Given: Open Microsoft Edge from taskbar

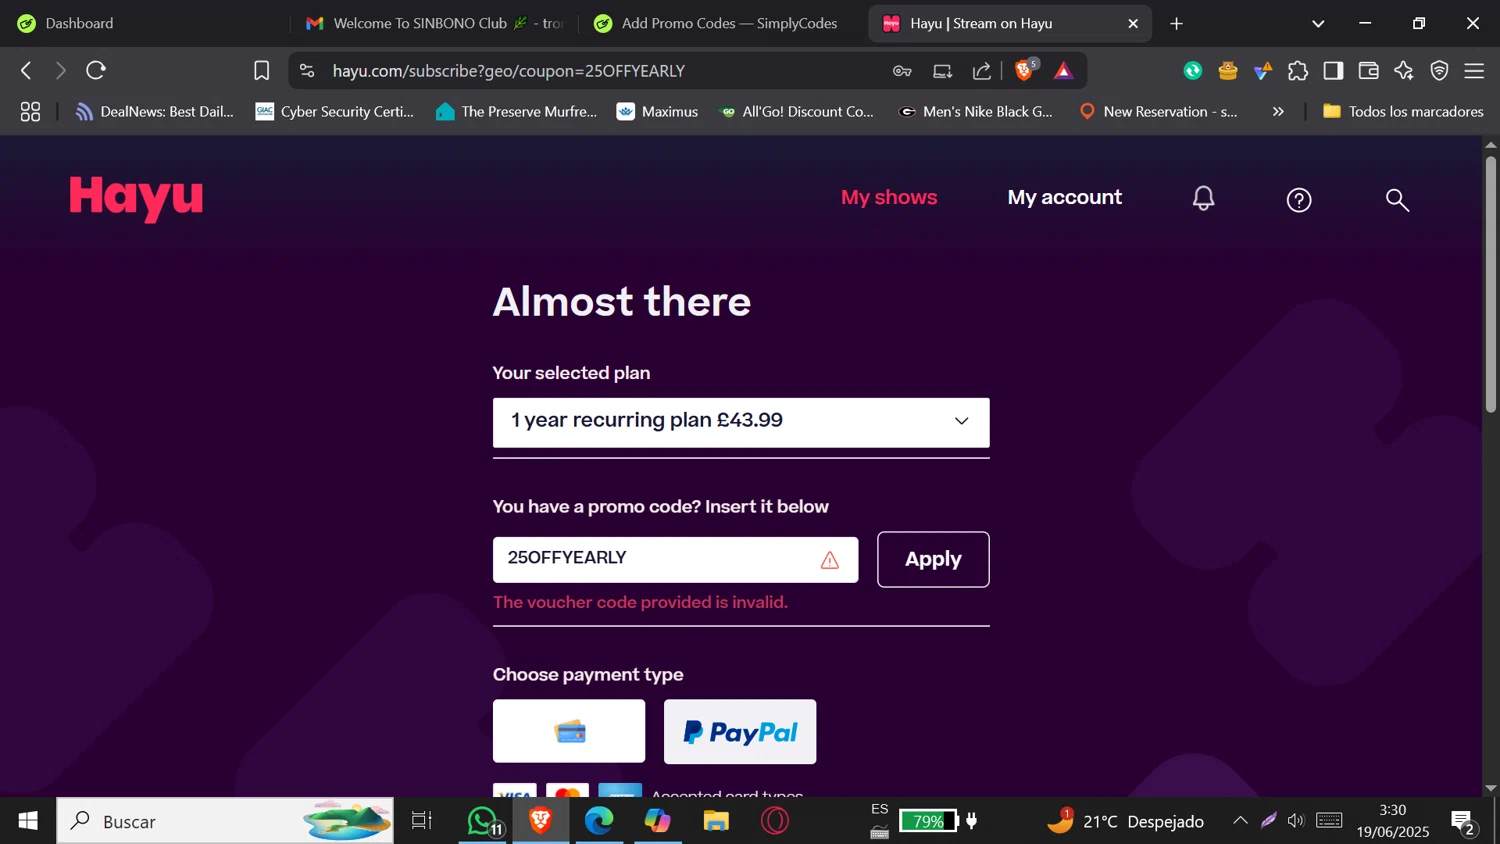Looking at the screenshot, I should (x=599, y=821).
